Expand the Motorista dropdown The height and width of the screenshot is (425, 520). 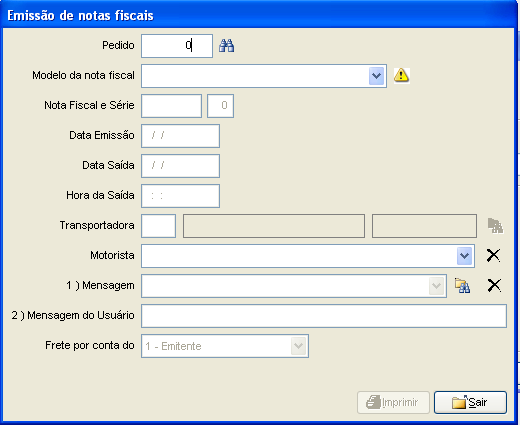coord(464,256)
